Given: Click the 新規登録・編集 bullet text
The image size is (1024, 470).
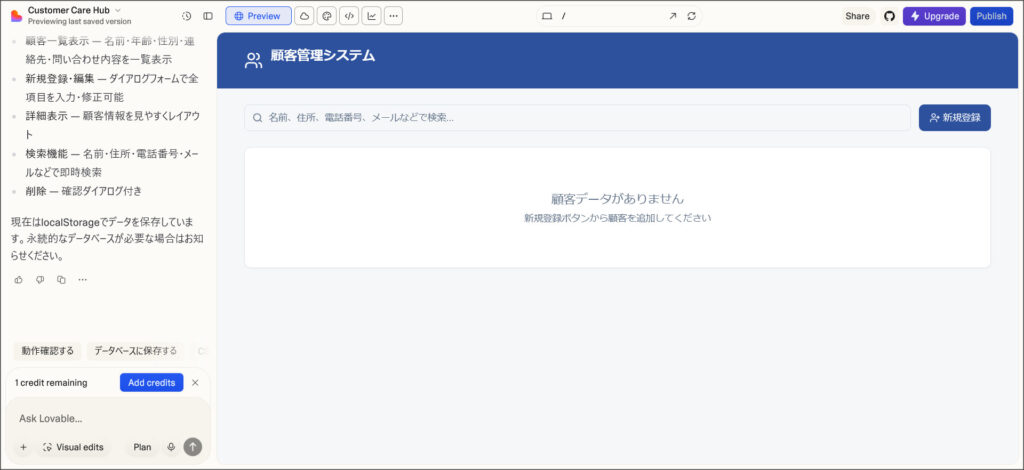Looking at the screenshot, I should pyautogui.click(x=112, y=88).
